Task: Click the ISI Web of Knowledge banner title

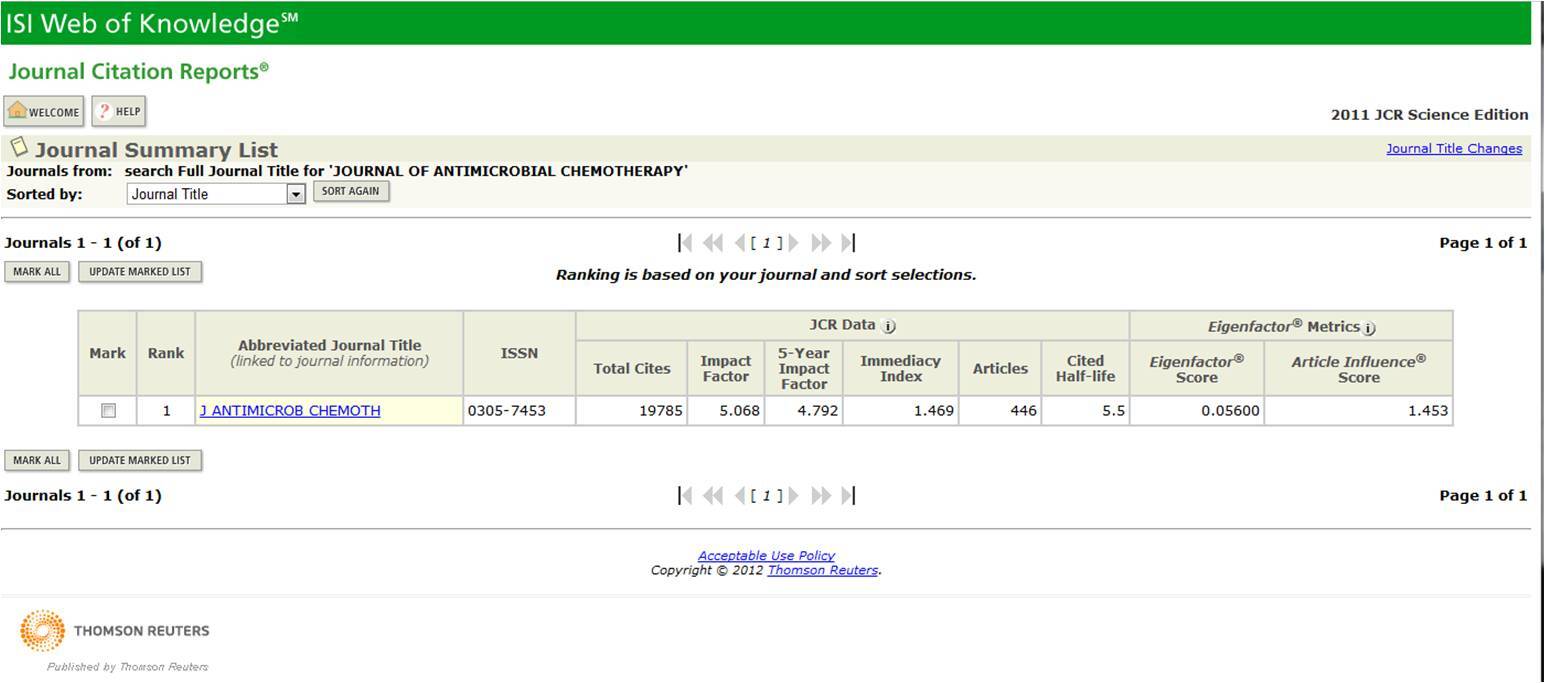Action: 152,24
